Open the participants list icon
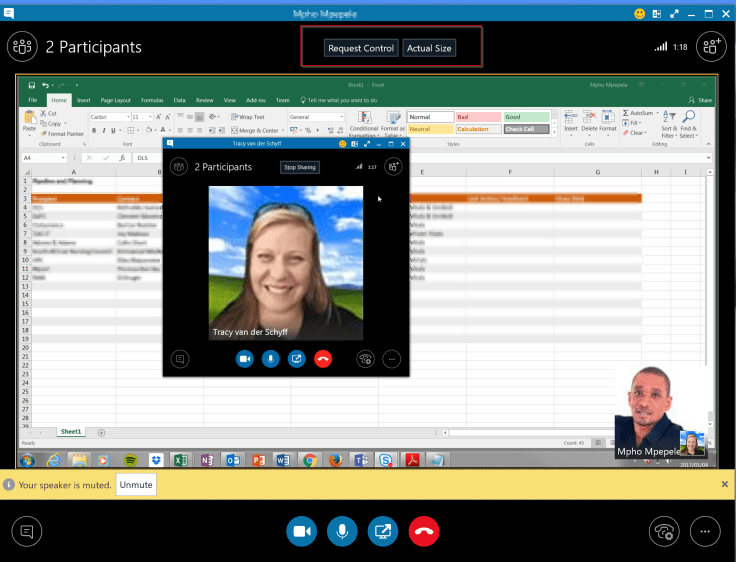 (21, 46)
